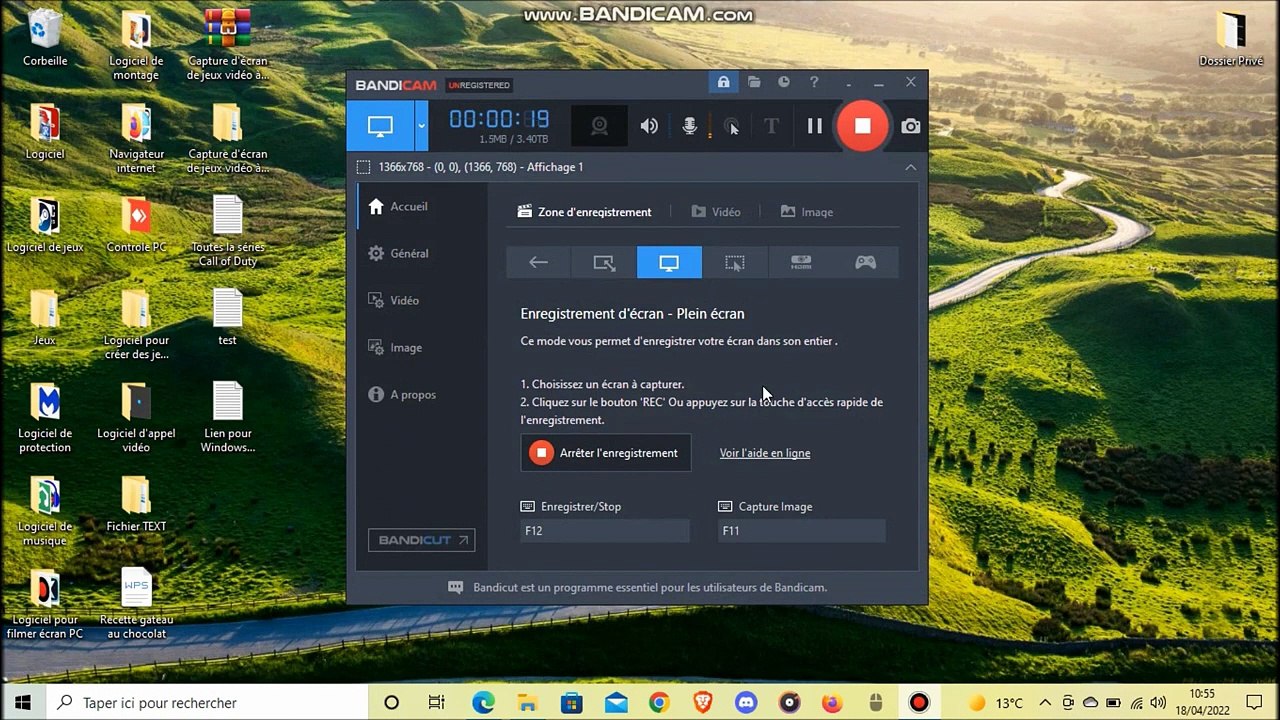The image size is (1280, 720).
Task: Open Bandicam help question mark
Action: pos(814,82)
